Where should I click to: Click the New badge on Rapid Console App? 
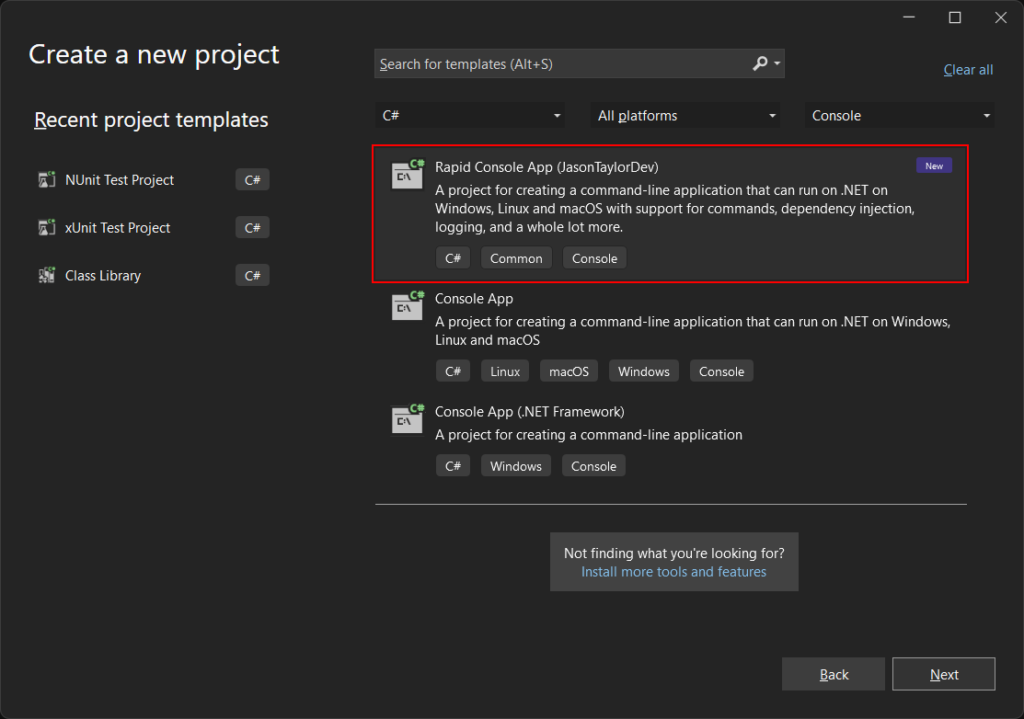coord(934,166)
